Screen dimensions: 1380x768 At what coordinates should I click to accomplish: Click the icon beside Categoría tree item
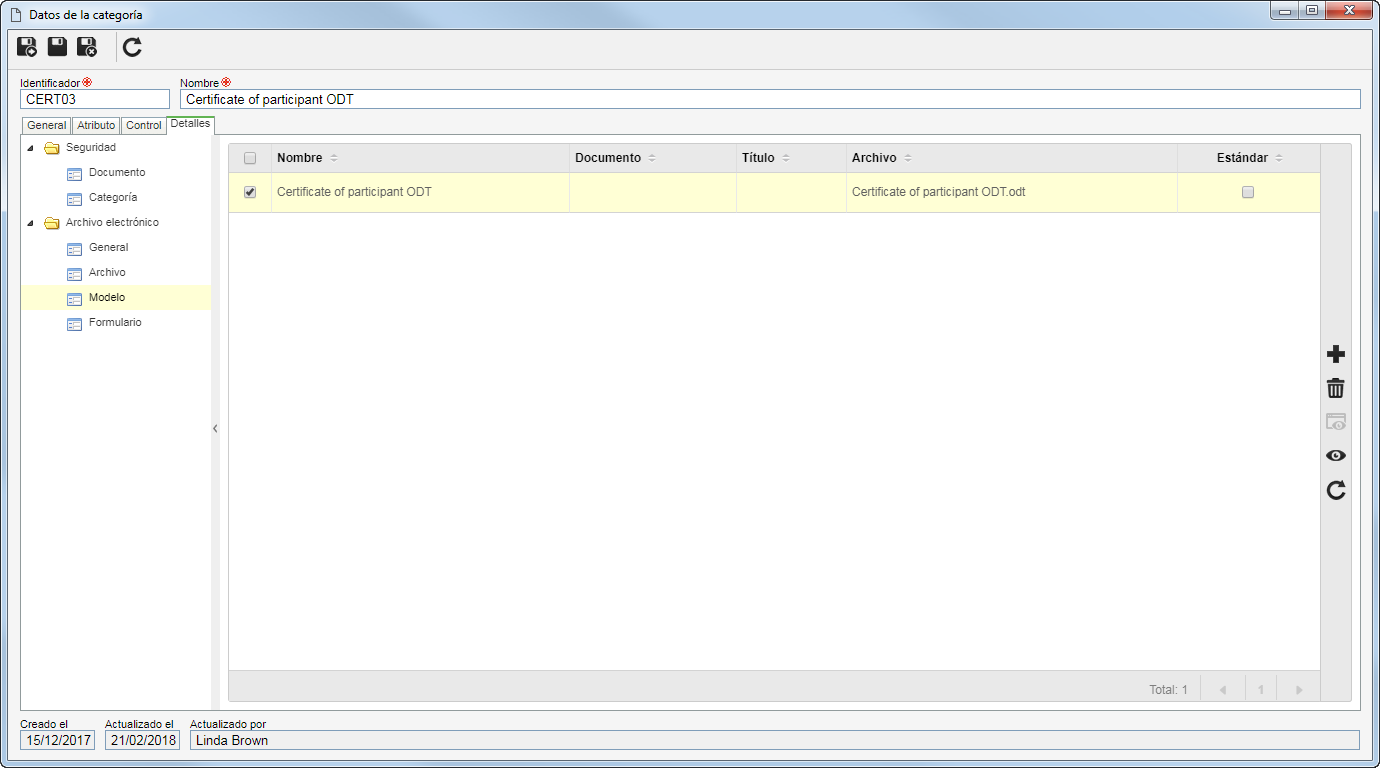coord(74,198)
